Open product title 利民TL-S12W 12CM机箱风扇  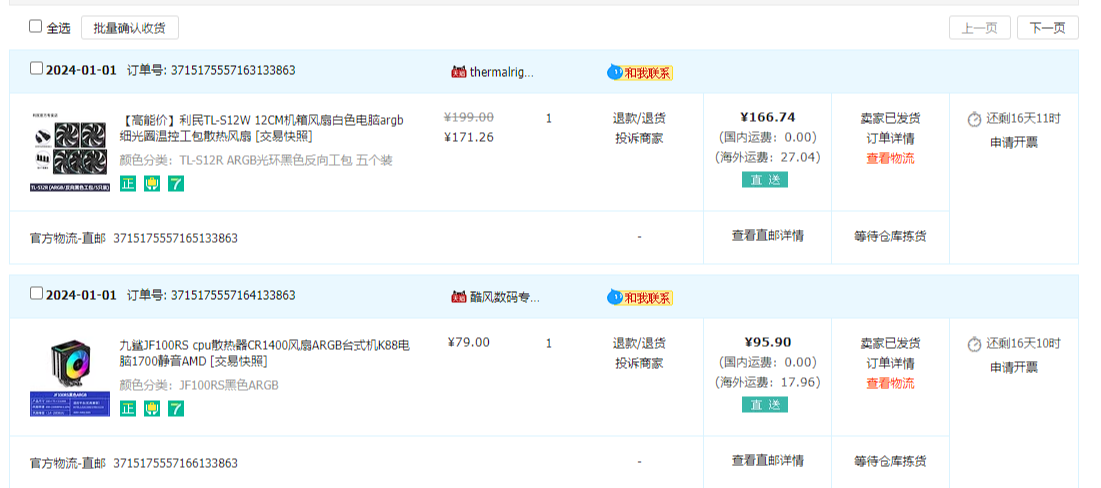point(261,127)
